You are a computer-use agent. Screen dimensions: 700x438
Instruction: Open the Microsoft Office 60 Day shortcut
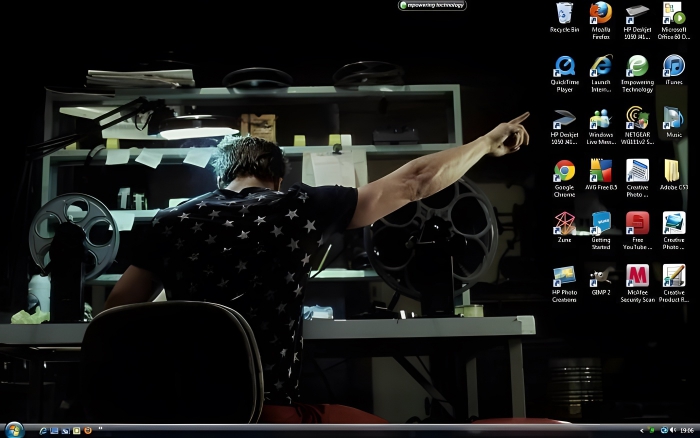(673, 14)
